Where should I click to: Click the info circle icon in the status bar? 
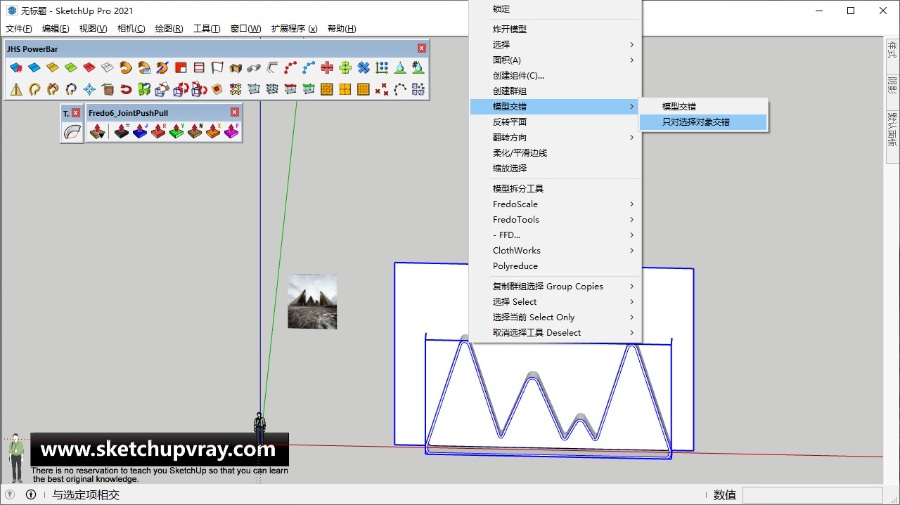[x=31, y=495]
